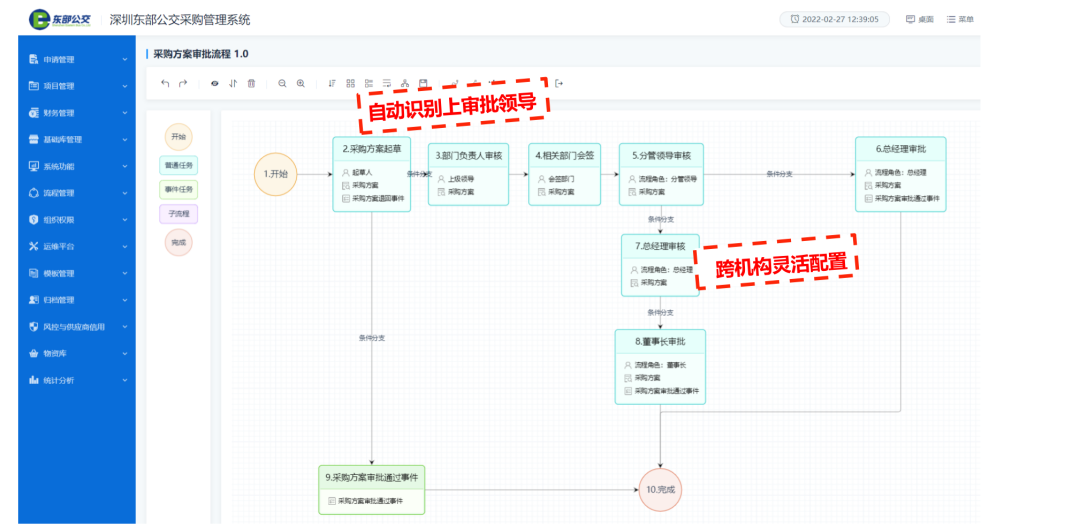Toggle the eye preview icon
Viewport: 1080px width, 528px height.
coord(214,83)
